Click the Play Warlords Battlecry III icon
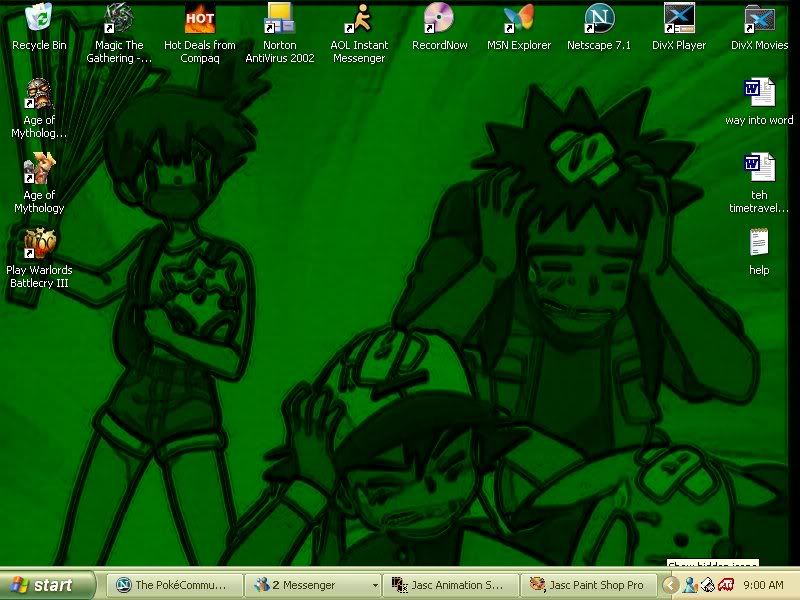This screenshot has height=600, width=800. point(39,243)
